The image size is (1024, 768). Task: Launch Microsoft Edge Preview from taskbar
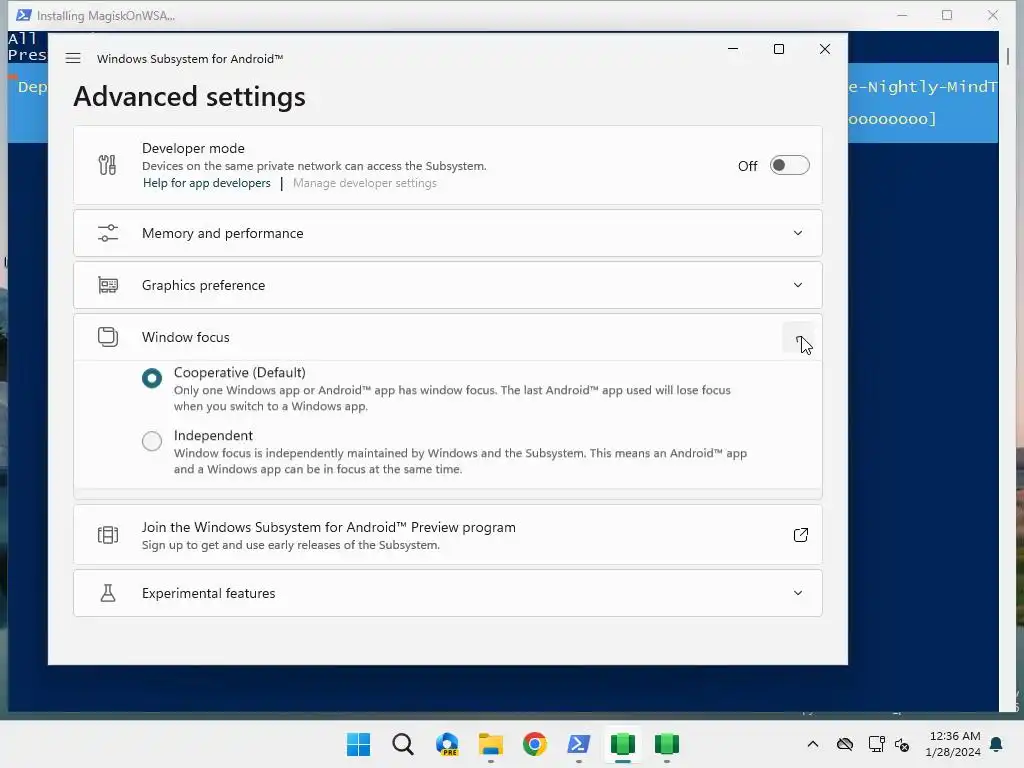pos(447,744)
